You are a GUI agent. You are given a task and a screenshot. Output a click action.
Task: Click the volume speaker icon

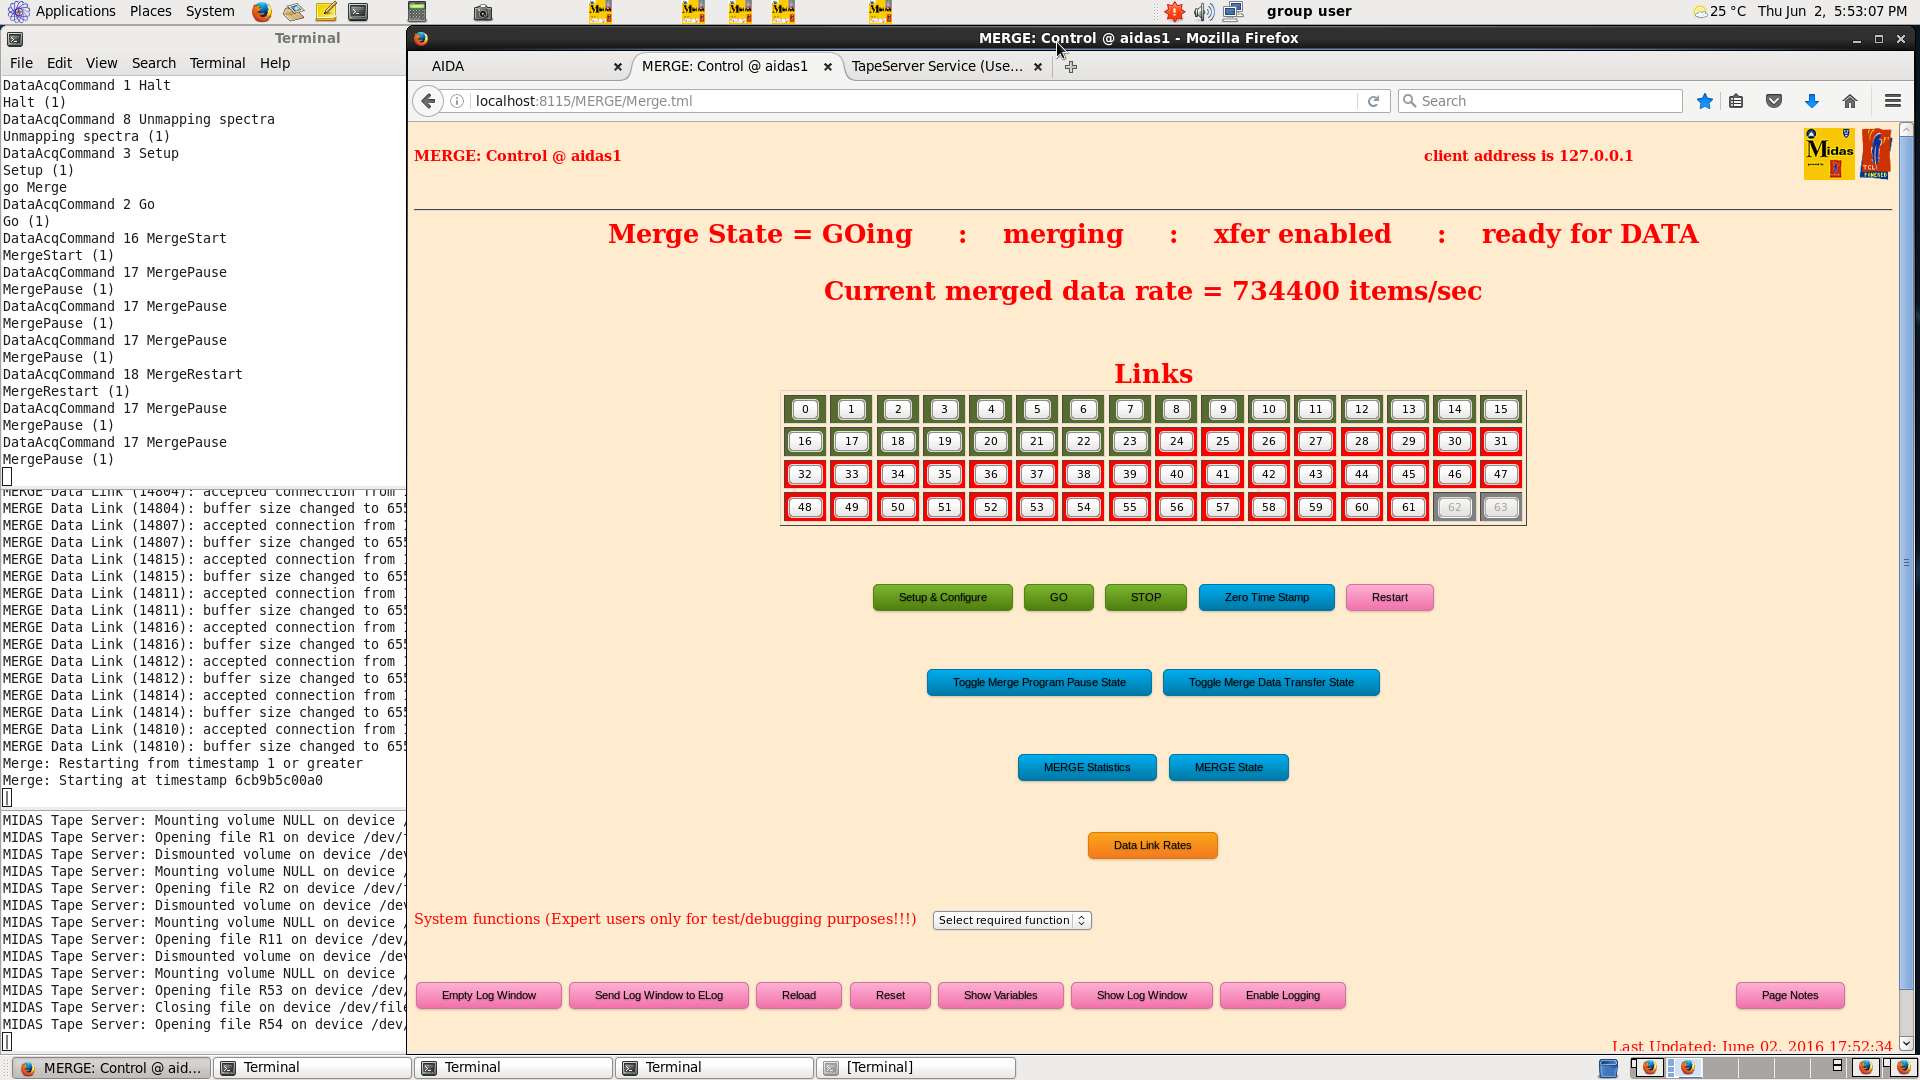click(x=1204, y=12)
